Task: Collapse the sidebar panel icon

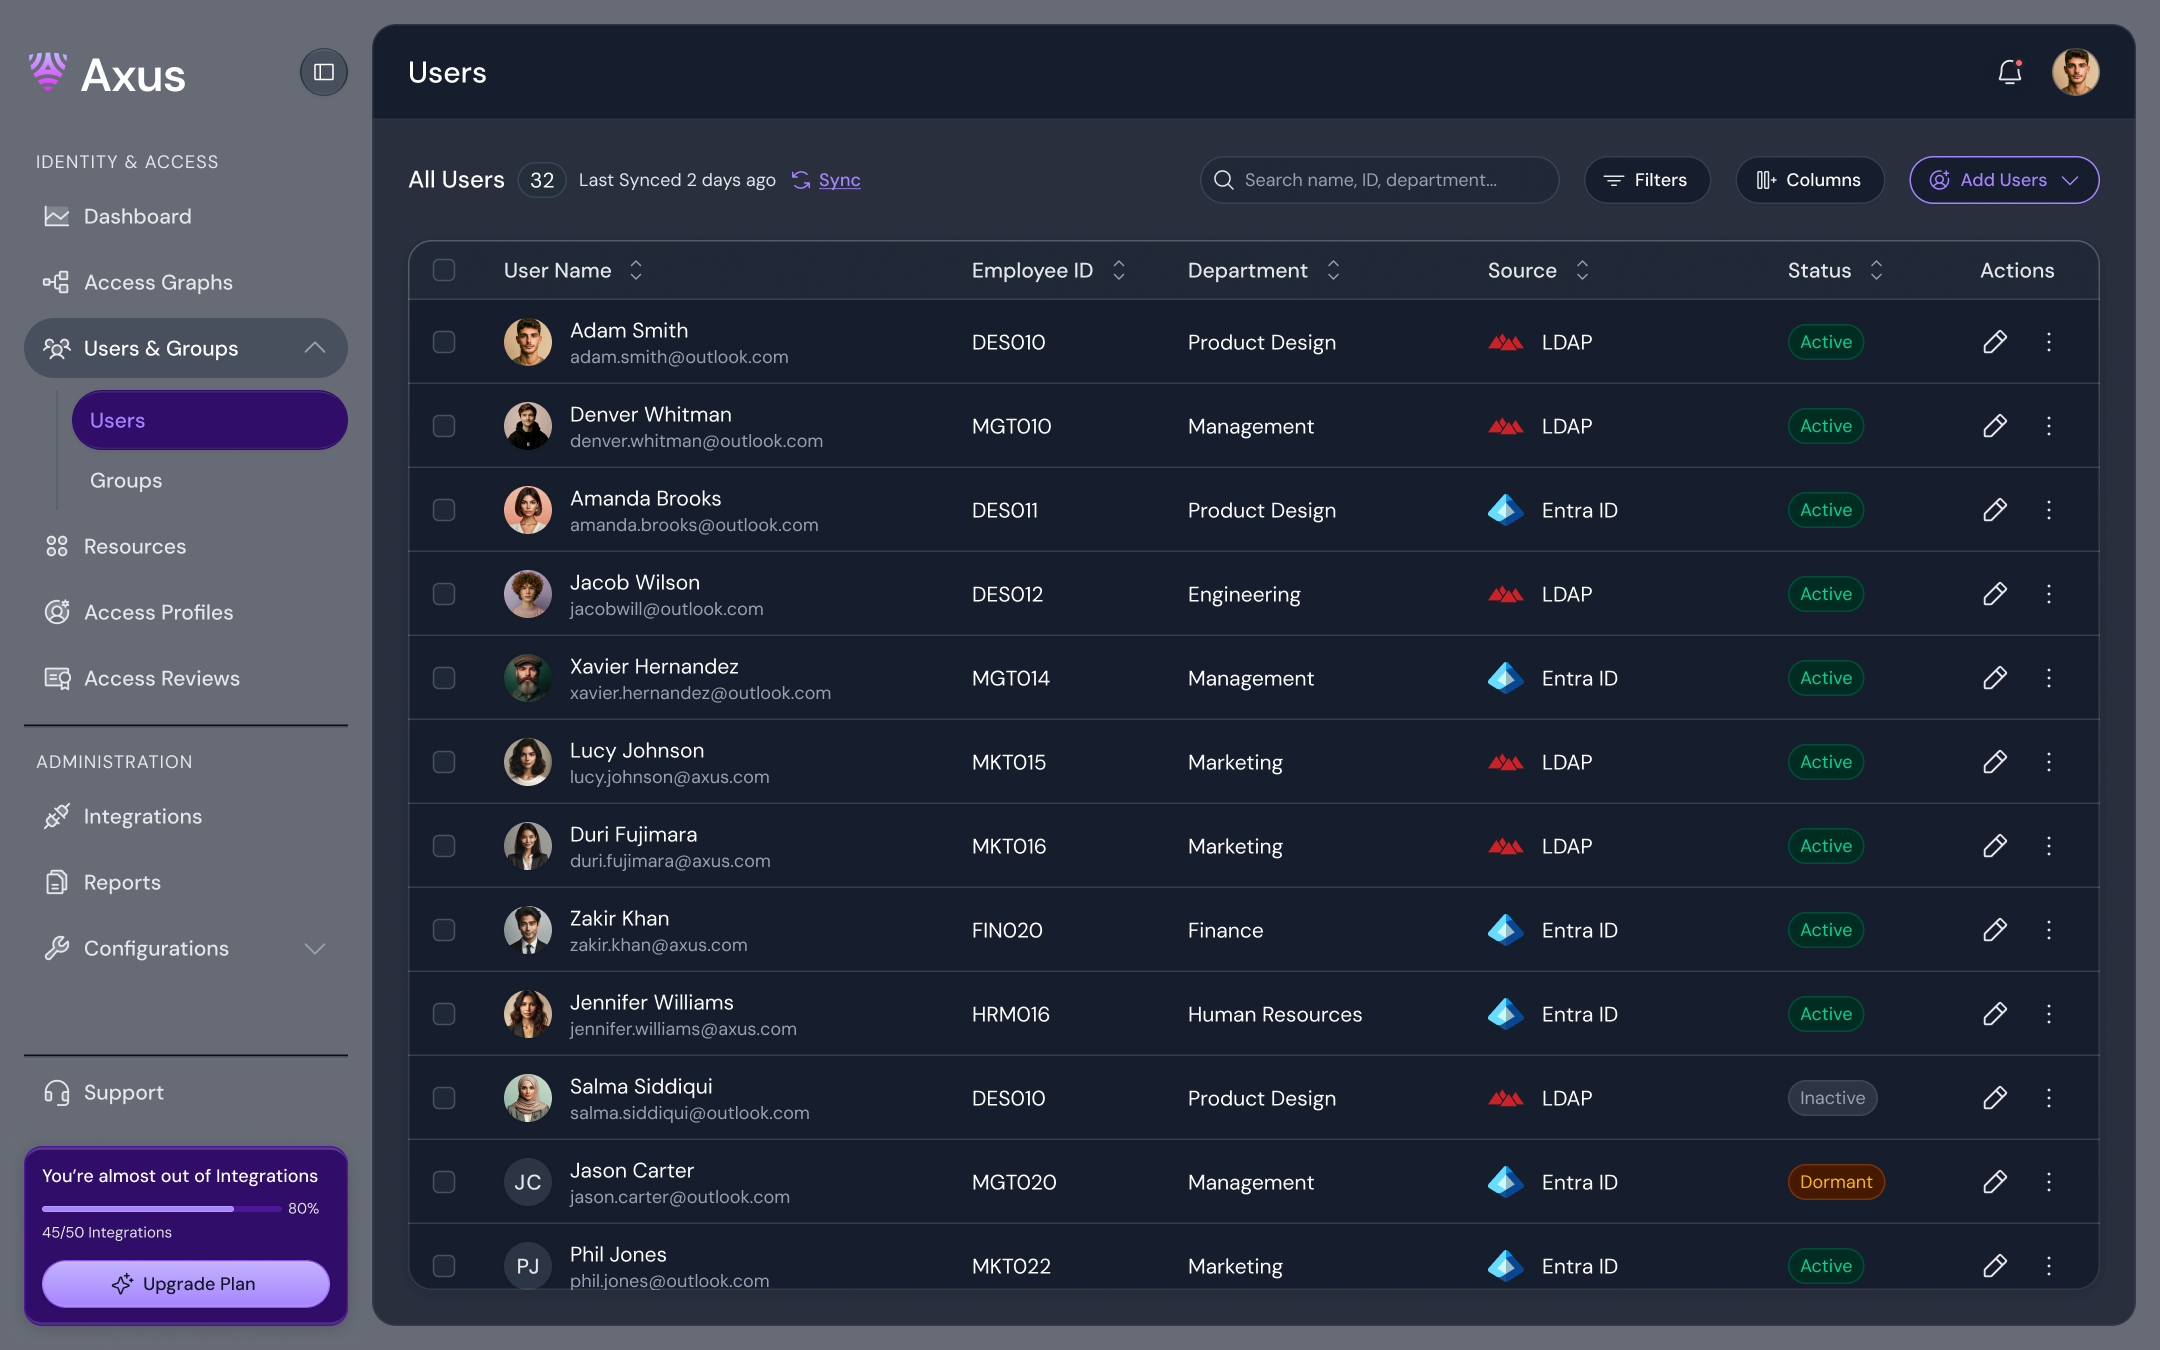Action: tap(323, 72)
